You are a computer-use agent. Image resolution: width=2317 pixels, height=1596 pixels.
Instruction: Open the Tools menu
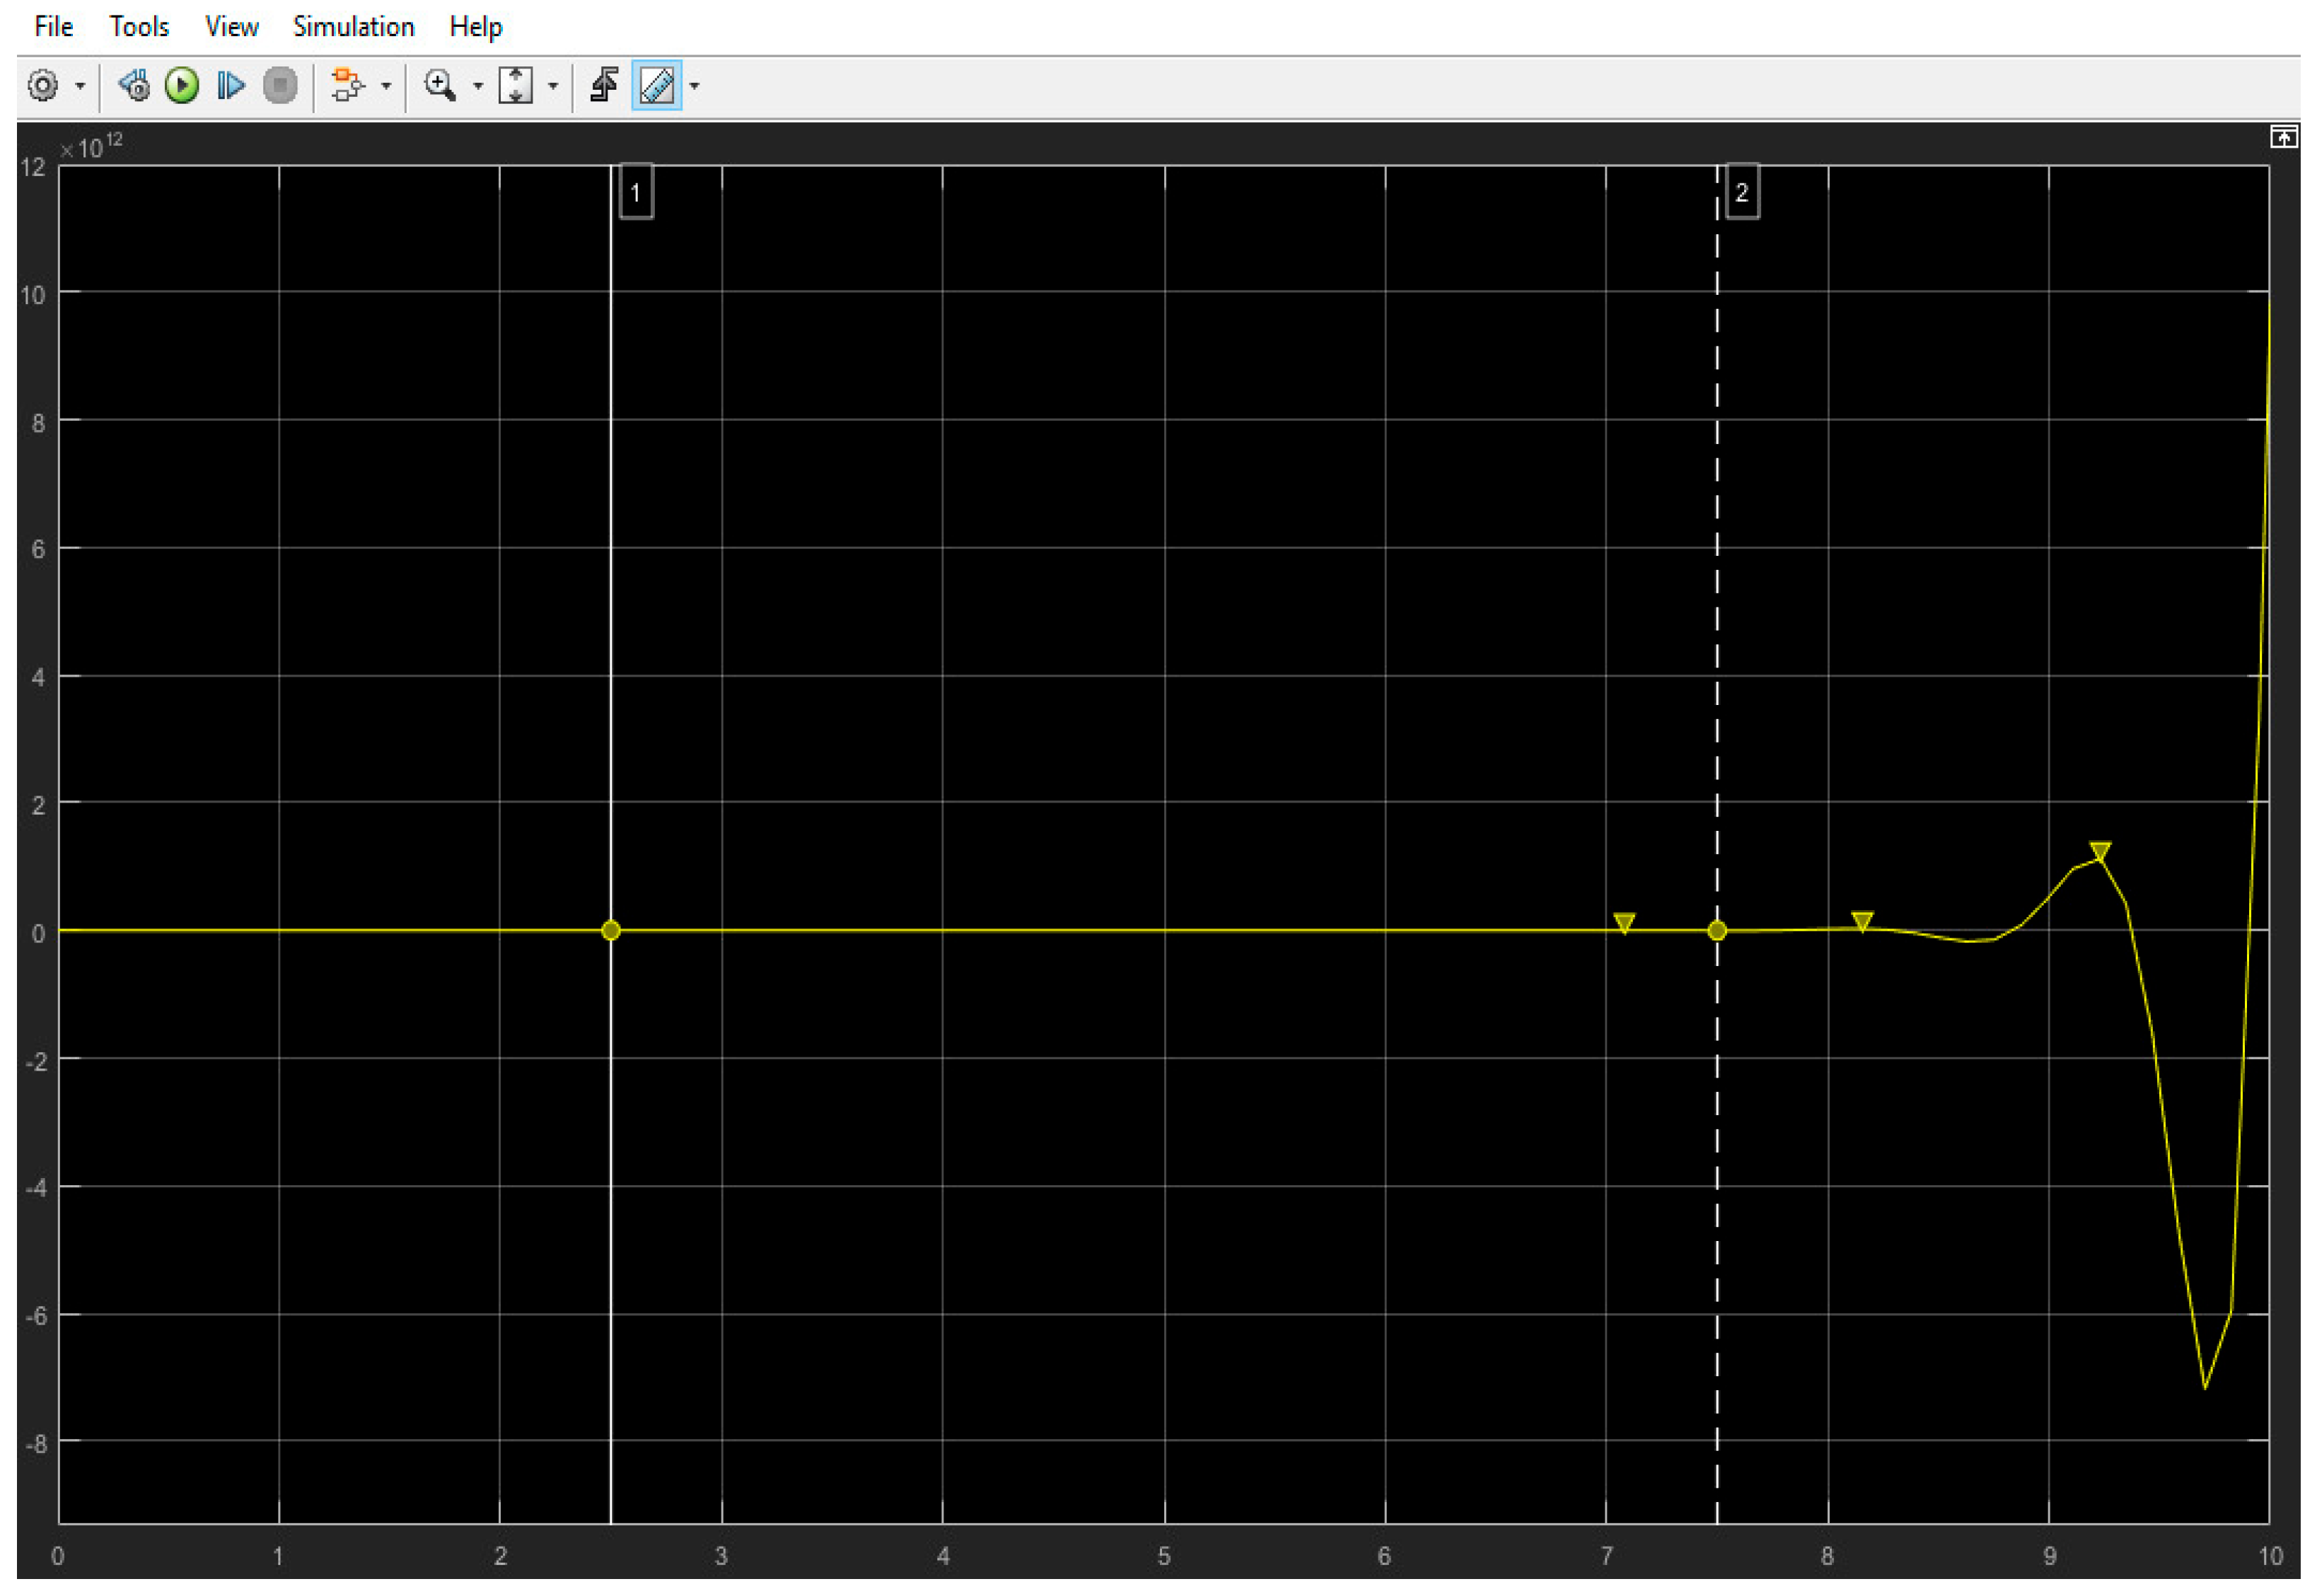point(139,27)
